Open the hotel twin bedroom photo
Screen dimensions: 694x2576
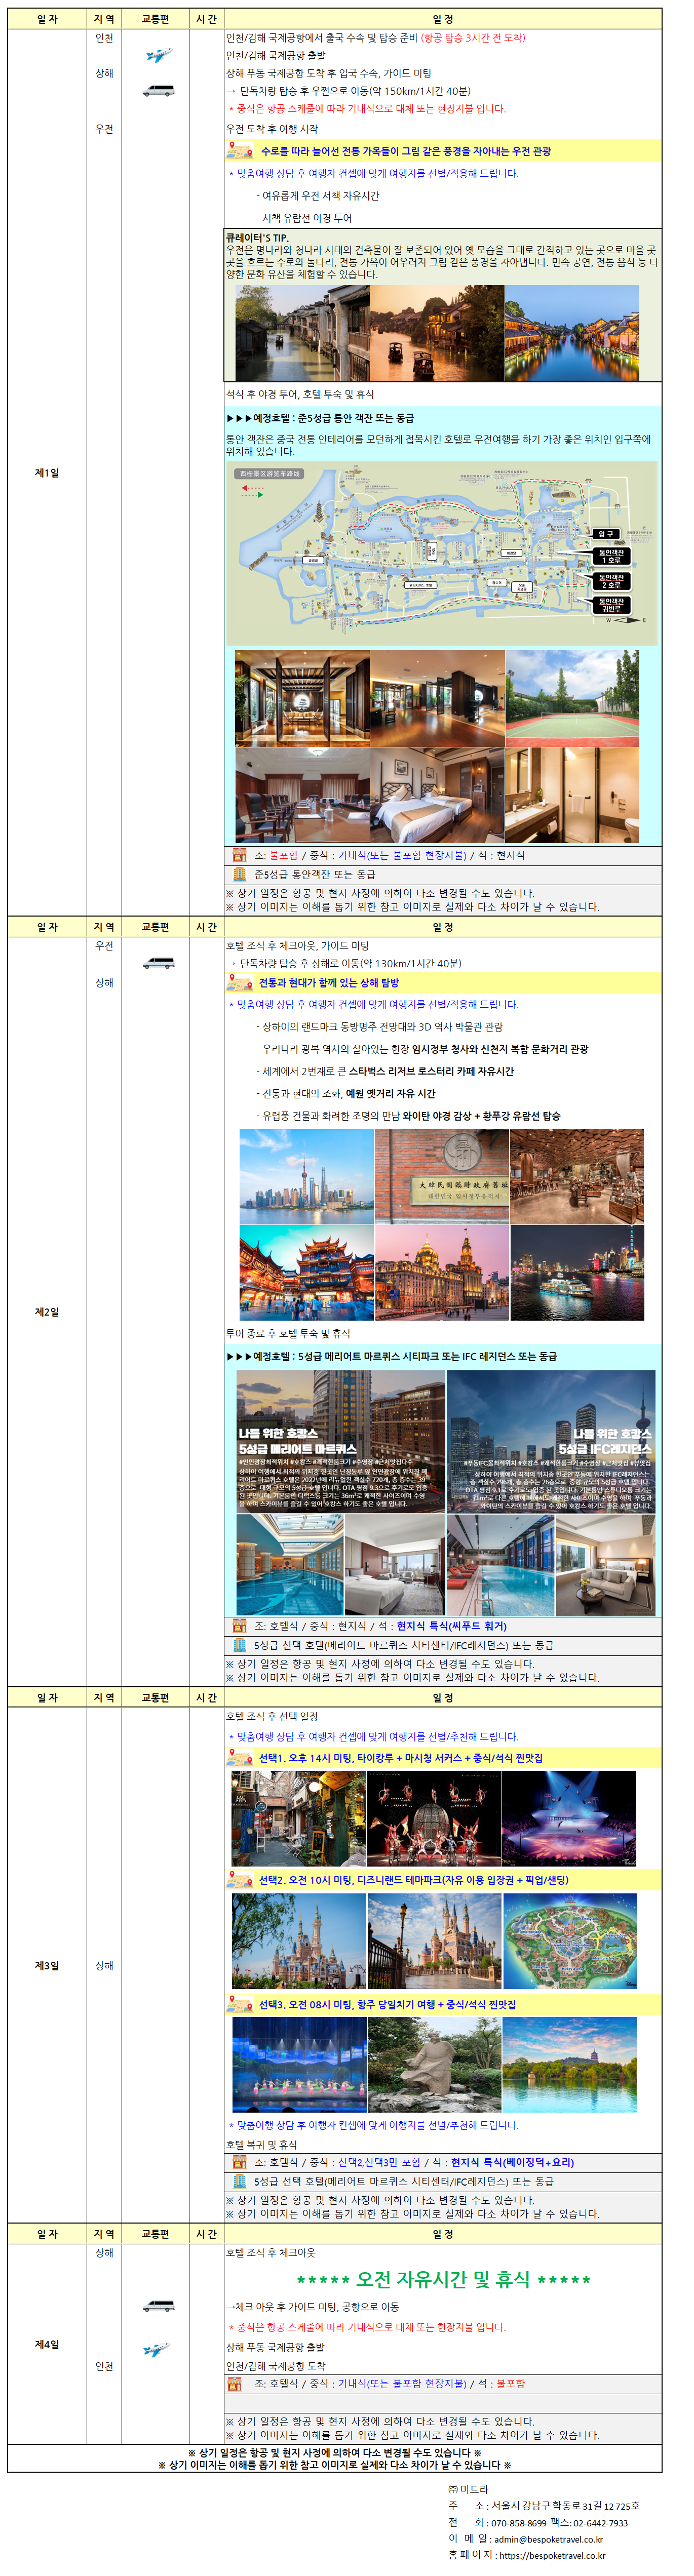click(x=437, y=796)
